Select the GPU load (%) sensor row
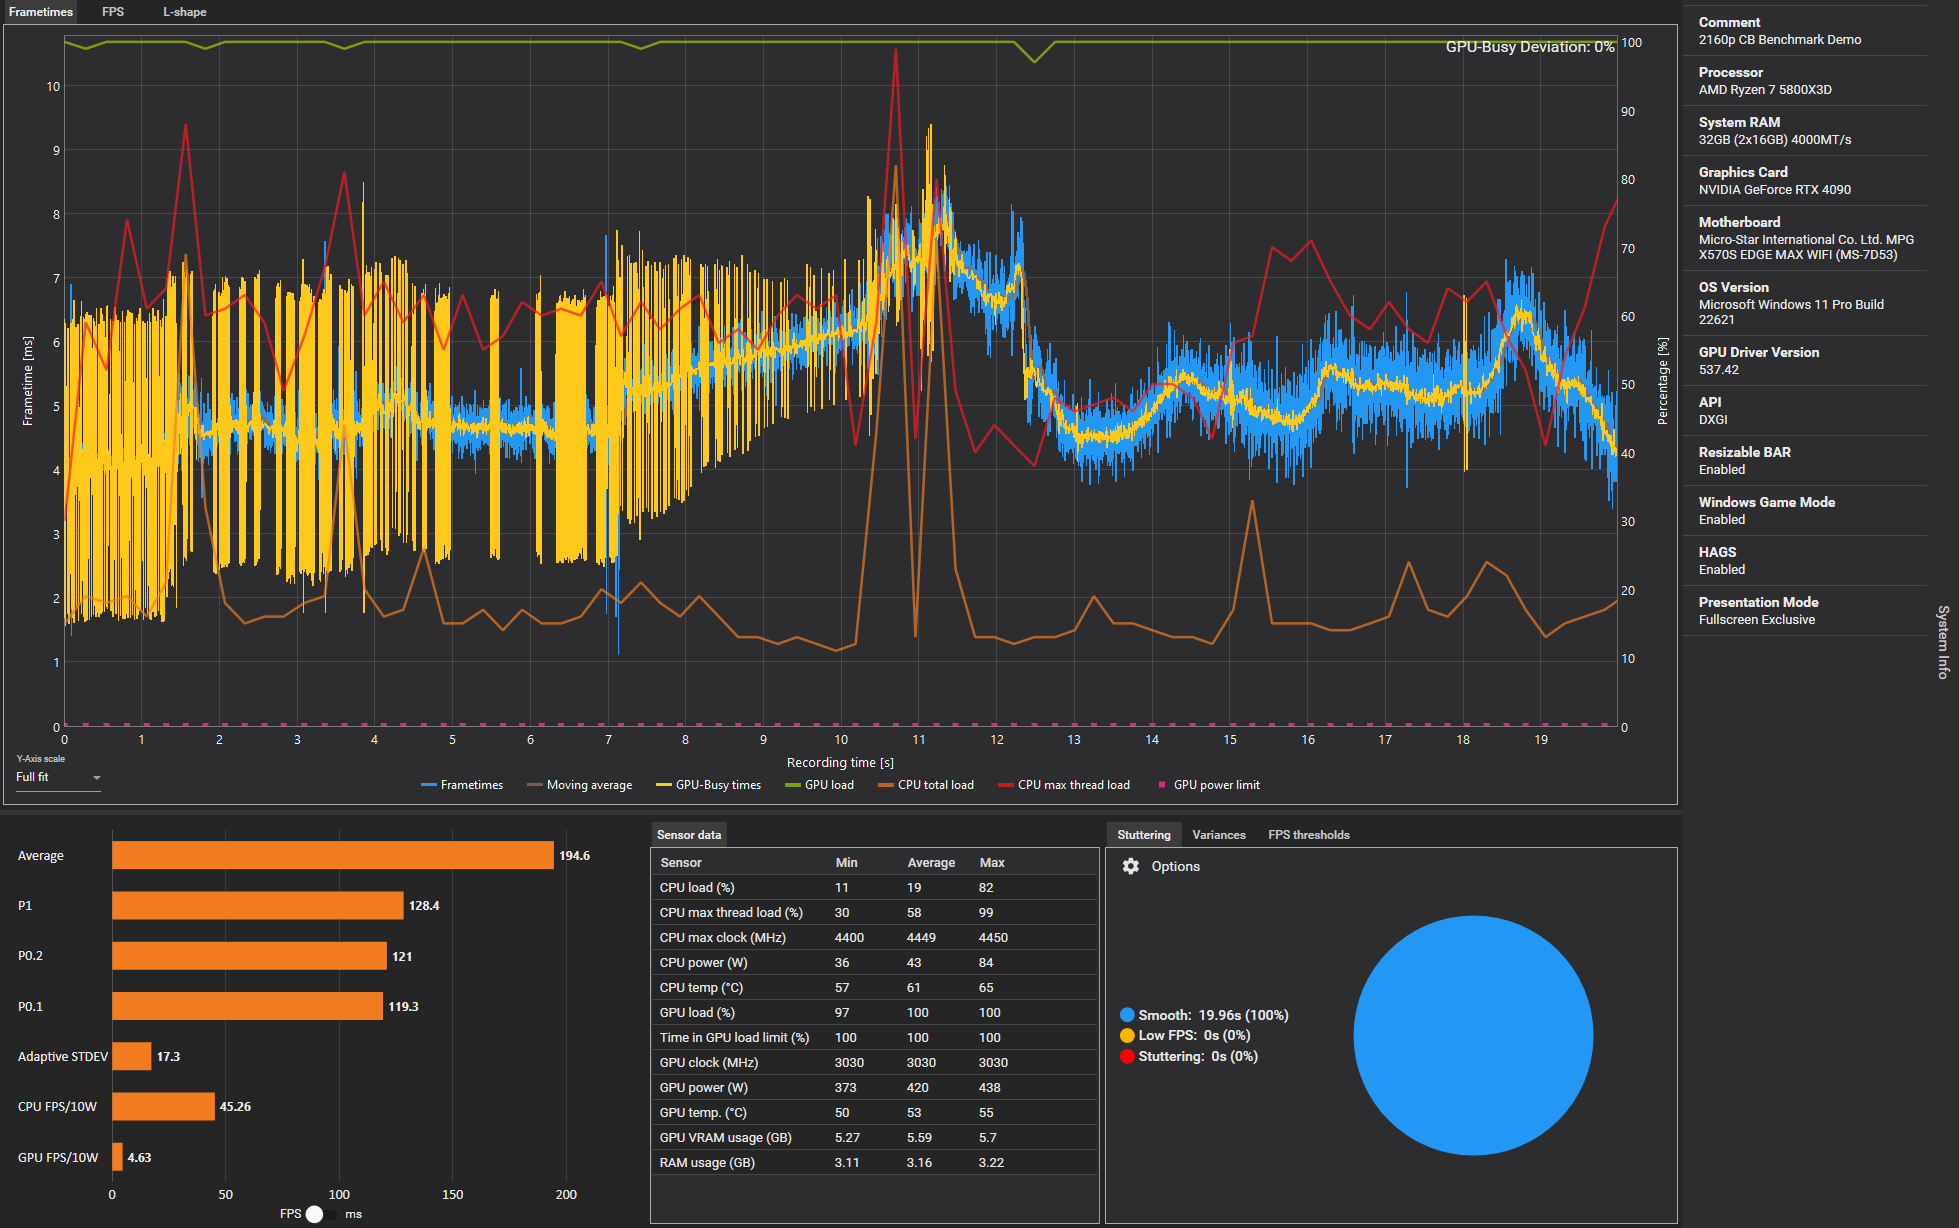The width and height of the screenshot is (1959, 1228). (875, 1013)
